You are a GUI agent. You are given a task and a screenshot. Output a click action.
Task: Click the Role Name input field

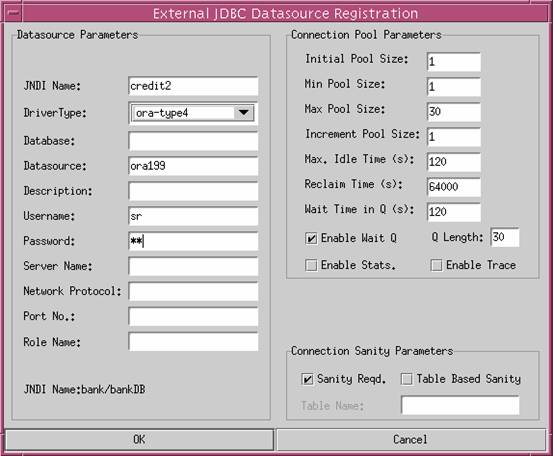click(x=193, y=342)
